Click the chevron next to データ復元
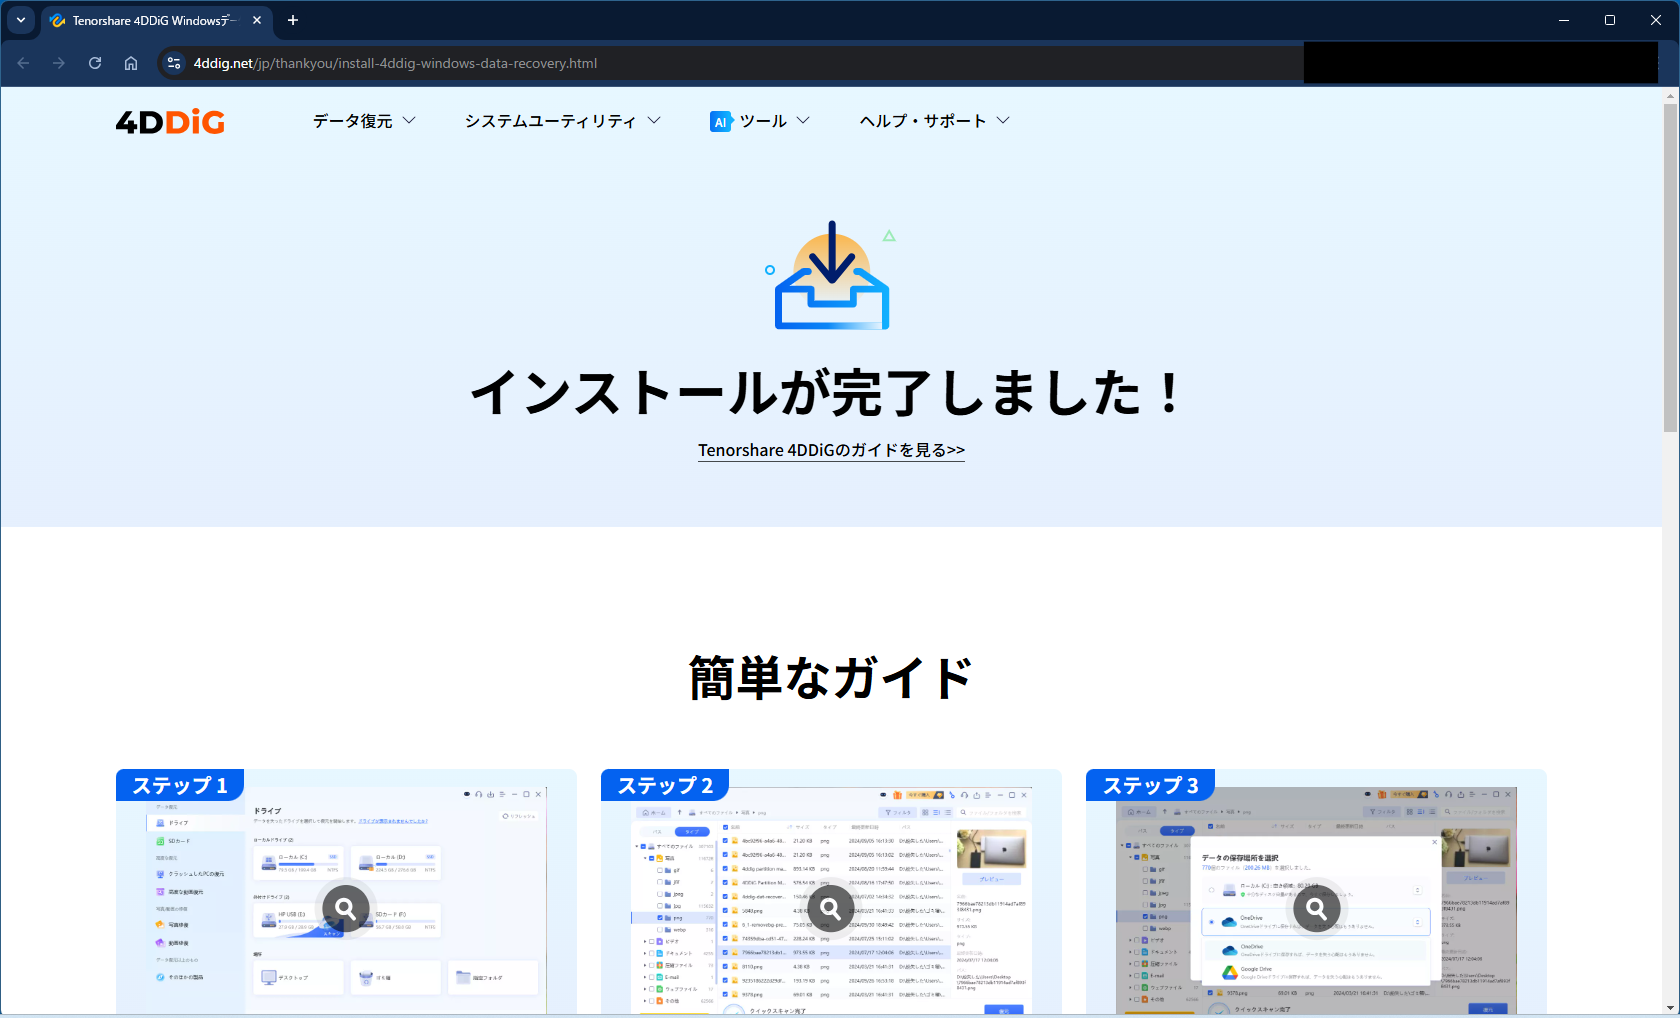This screenshot has width=1680, height=1018. (409, 121)
